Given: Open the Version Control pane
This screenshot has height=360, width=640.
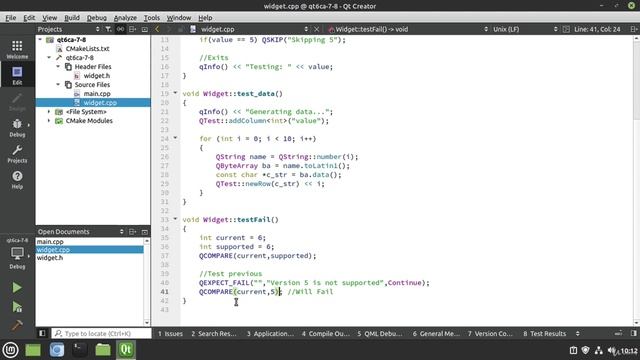Looking at the screenshot, I should [490, 333].
